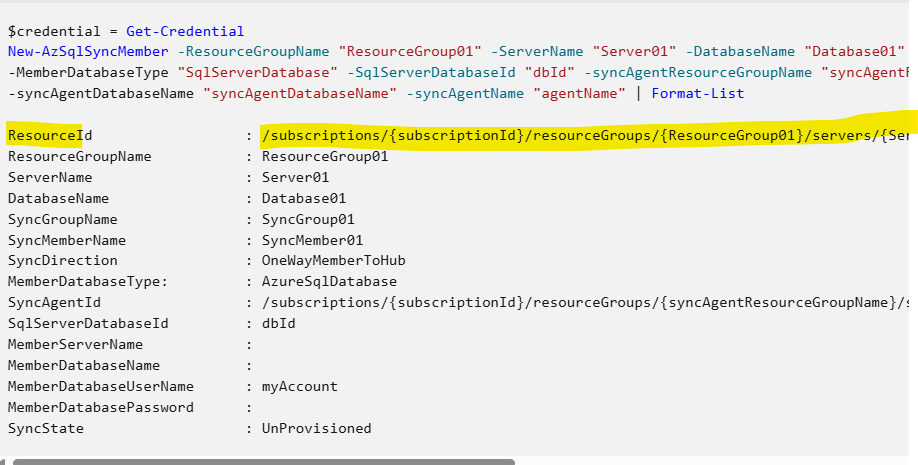Click the "SyncState" label
Screen dimensions: 918x465
(x=46, y=429)
